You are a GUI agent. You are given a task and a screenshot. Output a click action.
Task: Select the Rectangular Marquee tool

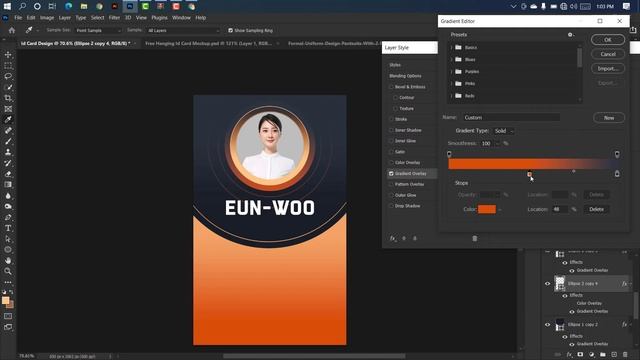coord(8,66)
